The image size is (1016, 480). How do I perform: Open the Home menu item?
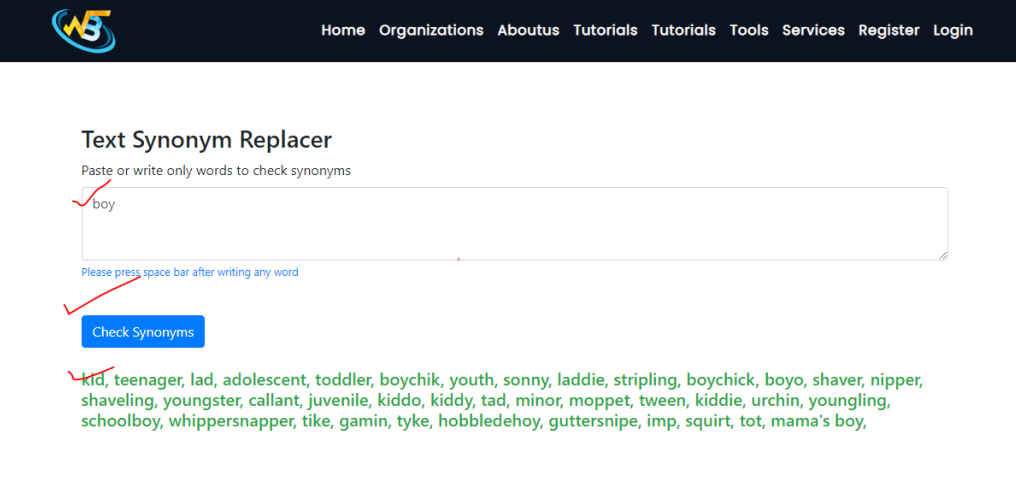pos(343,30)
